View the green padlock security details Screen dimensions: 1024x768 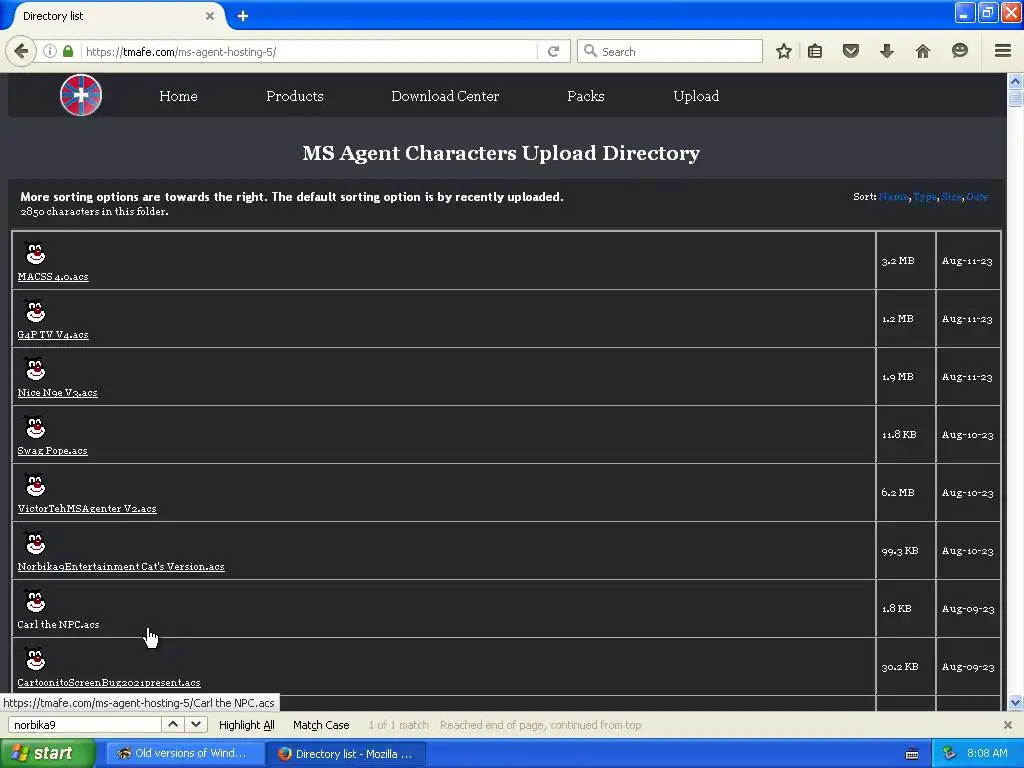(68, 51)
